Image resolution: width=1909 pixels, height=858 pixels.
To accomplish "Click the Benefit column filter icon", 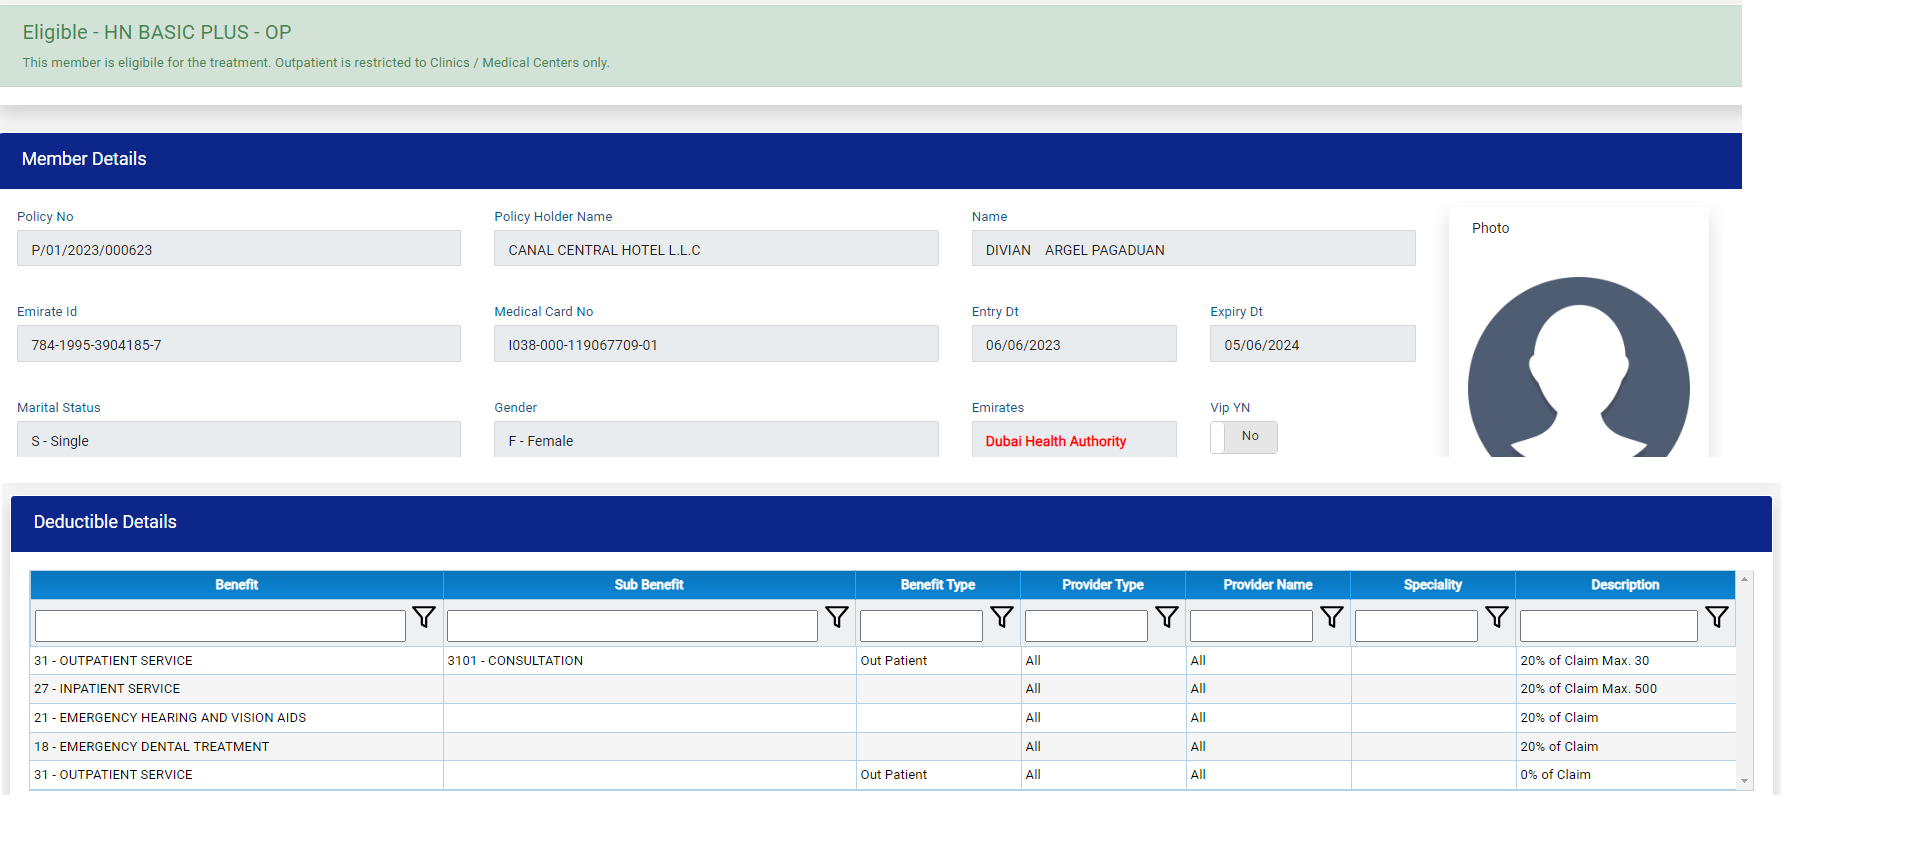I will pyautogui.click(x=424, y=618).
